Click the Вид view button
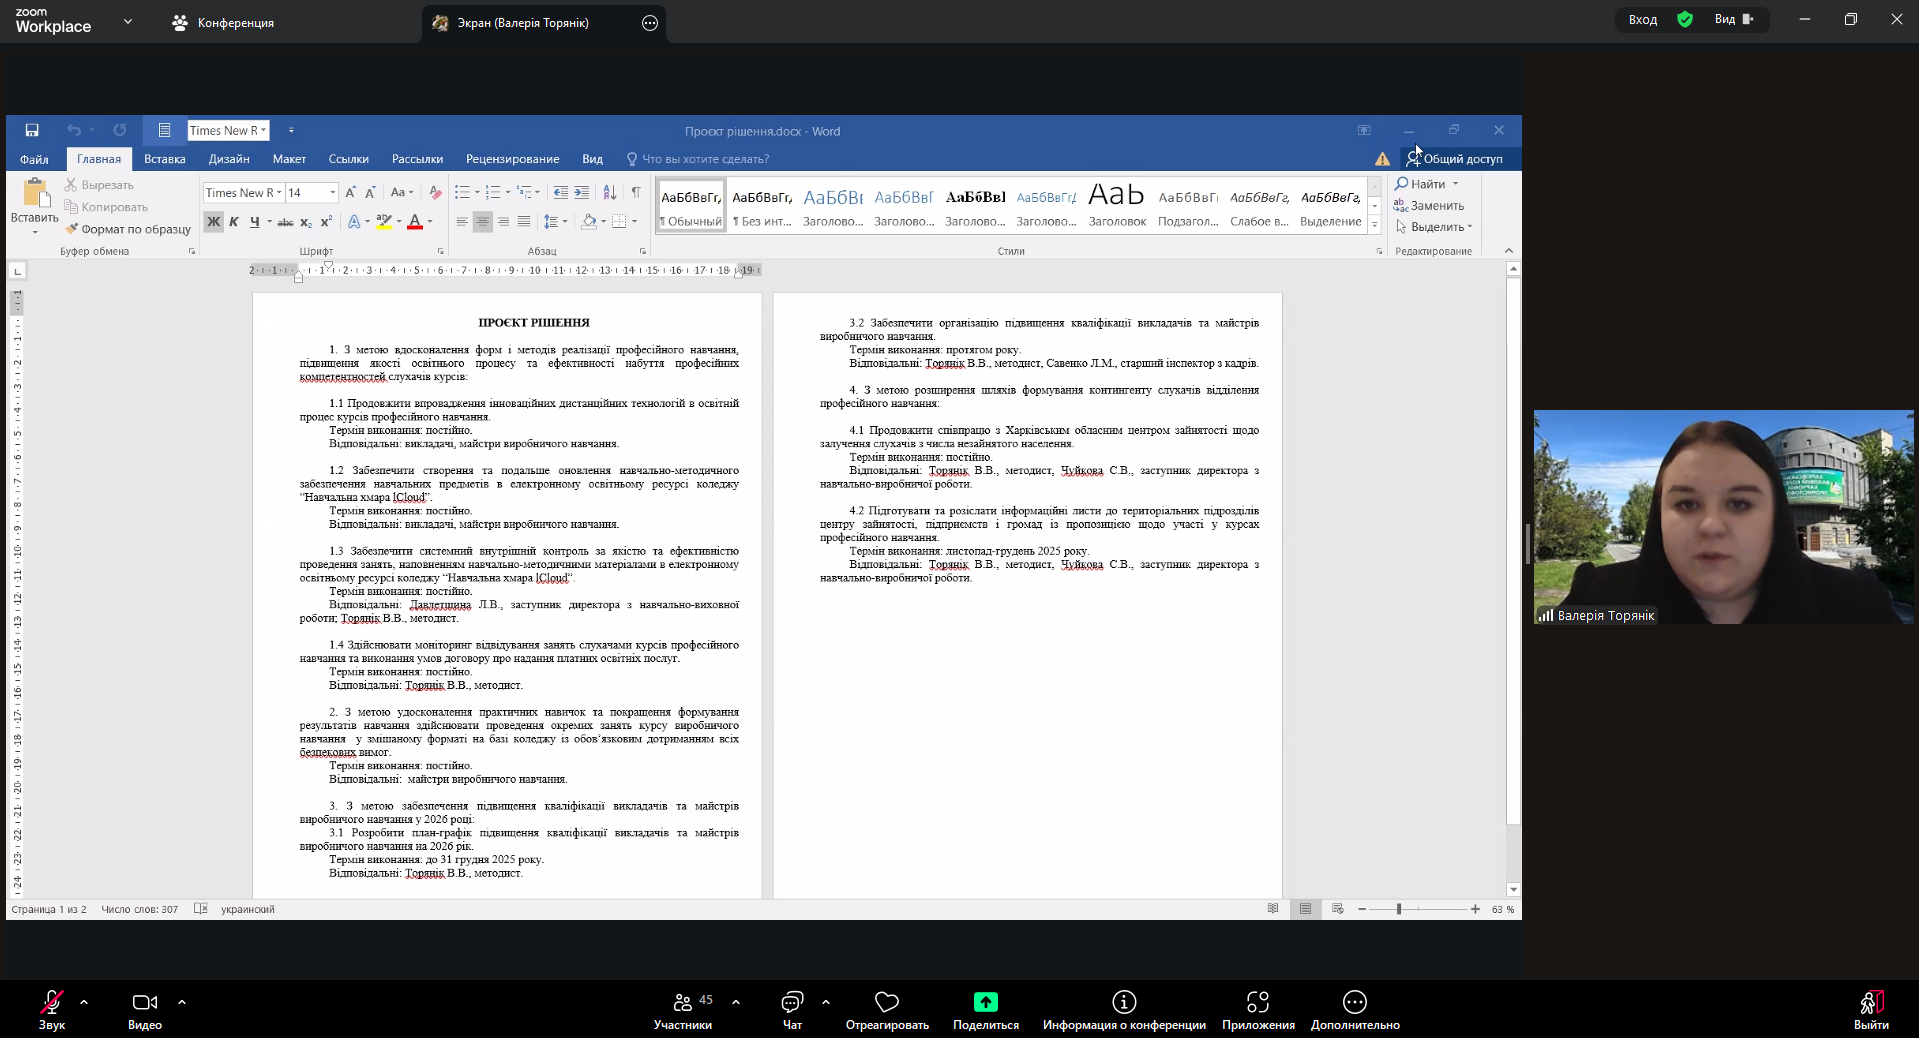Viewport: 1919px width, 1038px height. pyautogui.click(x=1734, y=19)
